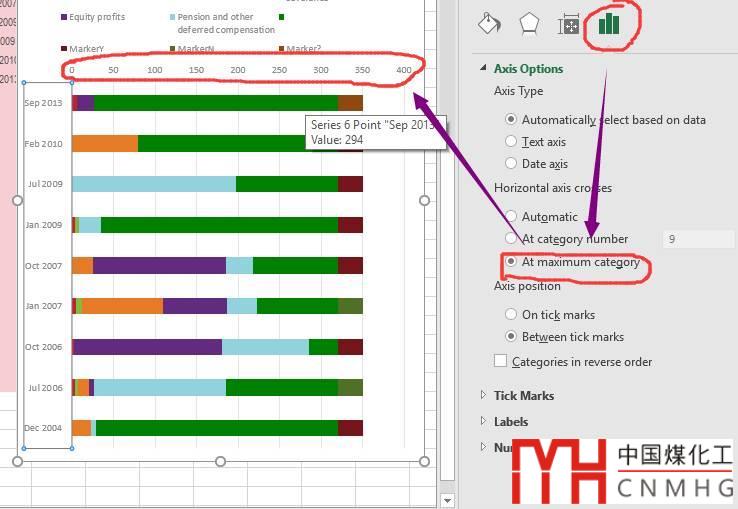Click the 200 value axis label
The height and width of the screenshot is (509, 738).
pyautogui.click(x=238, y=70)
